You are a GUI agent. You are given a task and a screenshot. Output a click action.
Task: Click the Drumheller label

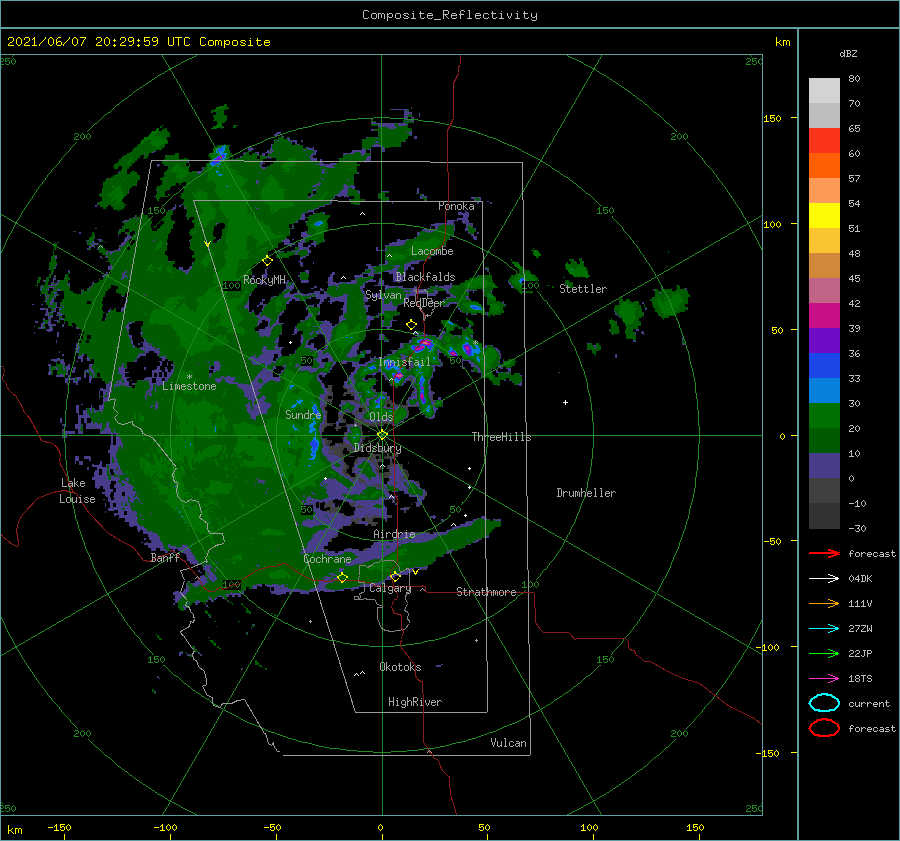(x=586, y=493)
